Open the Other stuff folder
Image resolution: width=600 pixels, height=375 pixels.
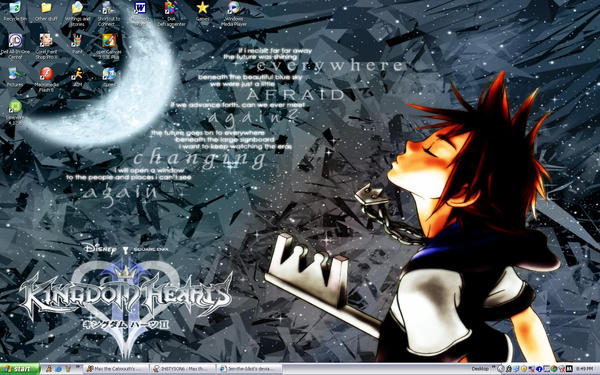click(46, 11)
